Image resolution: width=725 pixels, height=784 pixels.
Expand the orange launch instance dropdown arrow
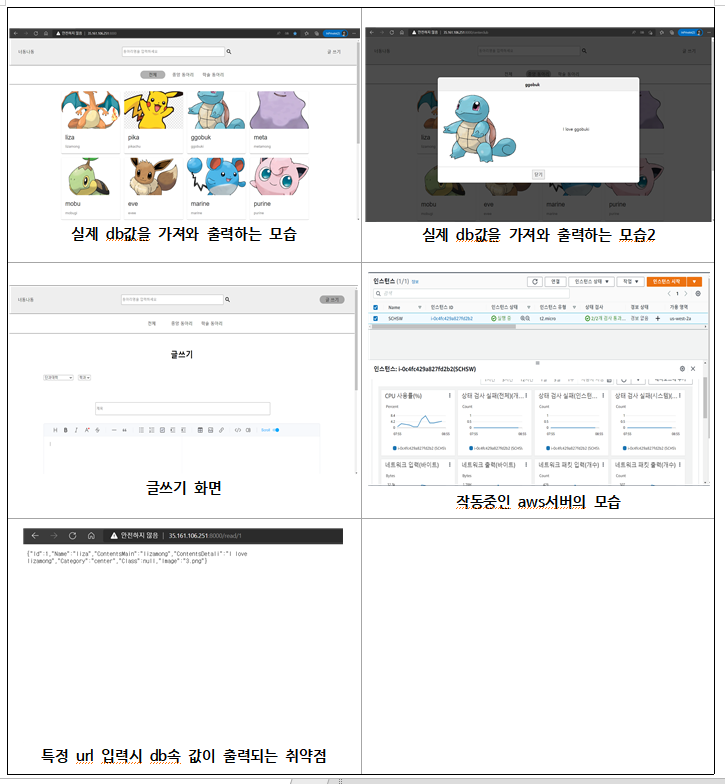694,282
